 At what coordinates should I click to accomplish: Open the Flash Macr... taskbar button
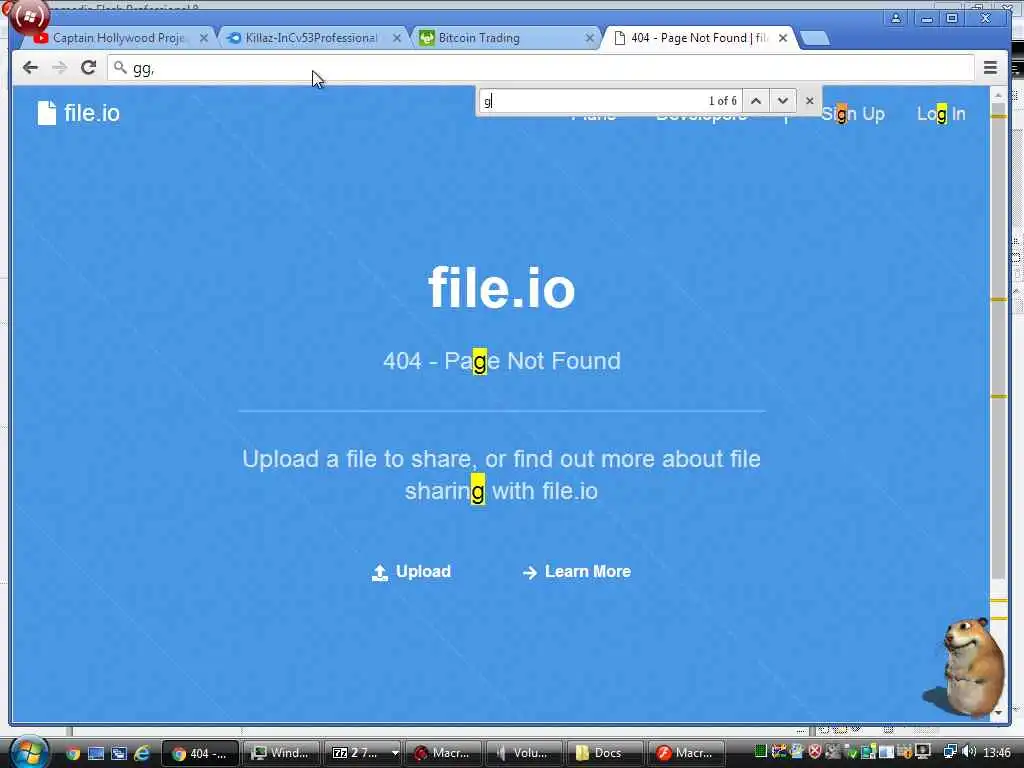tap(685, 753)
